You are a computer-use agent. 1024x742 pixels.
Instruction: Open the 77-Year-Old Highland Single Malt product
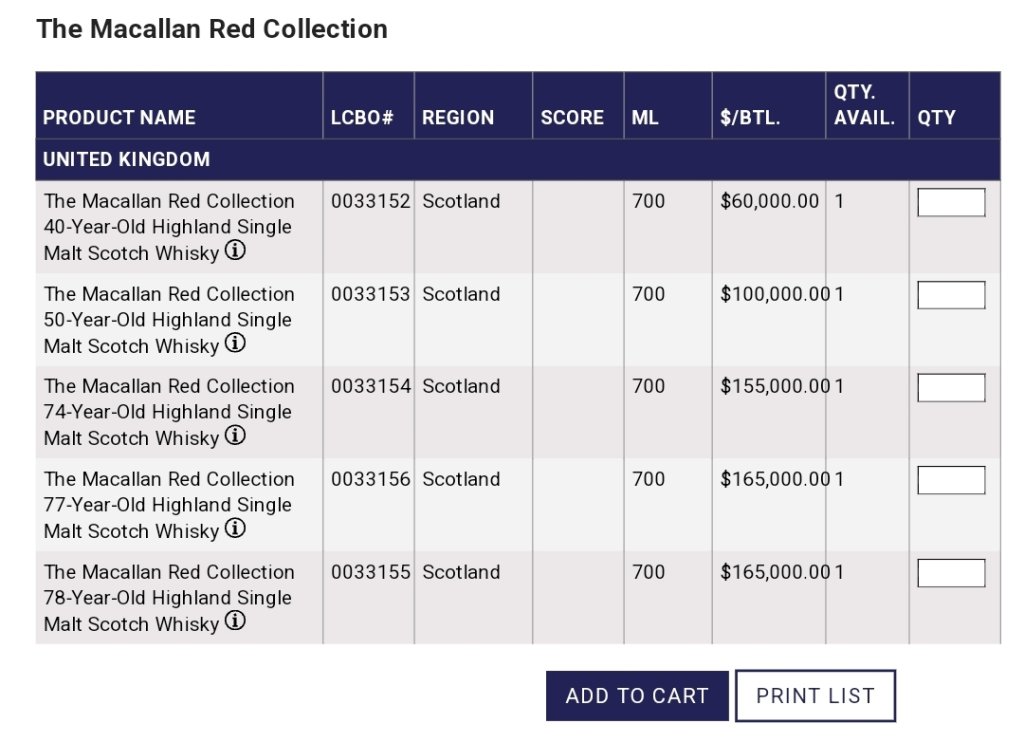point(168,505)
